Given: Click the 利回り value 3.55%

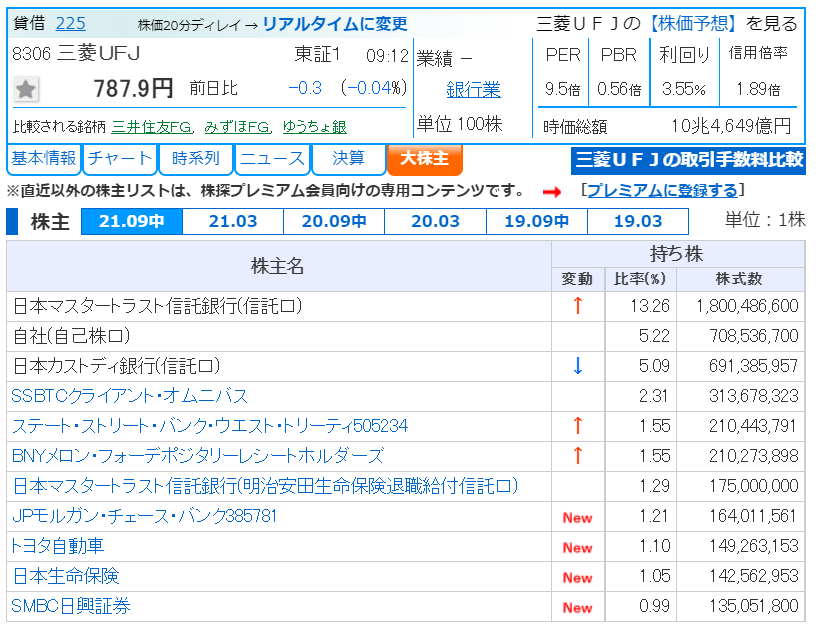Looking at the screenshot, I should [x=684, y=89].
